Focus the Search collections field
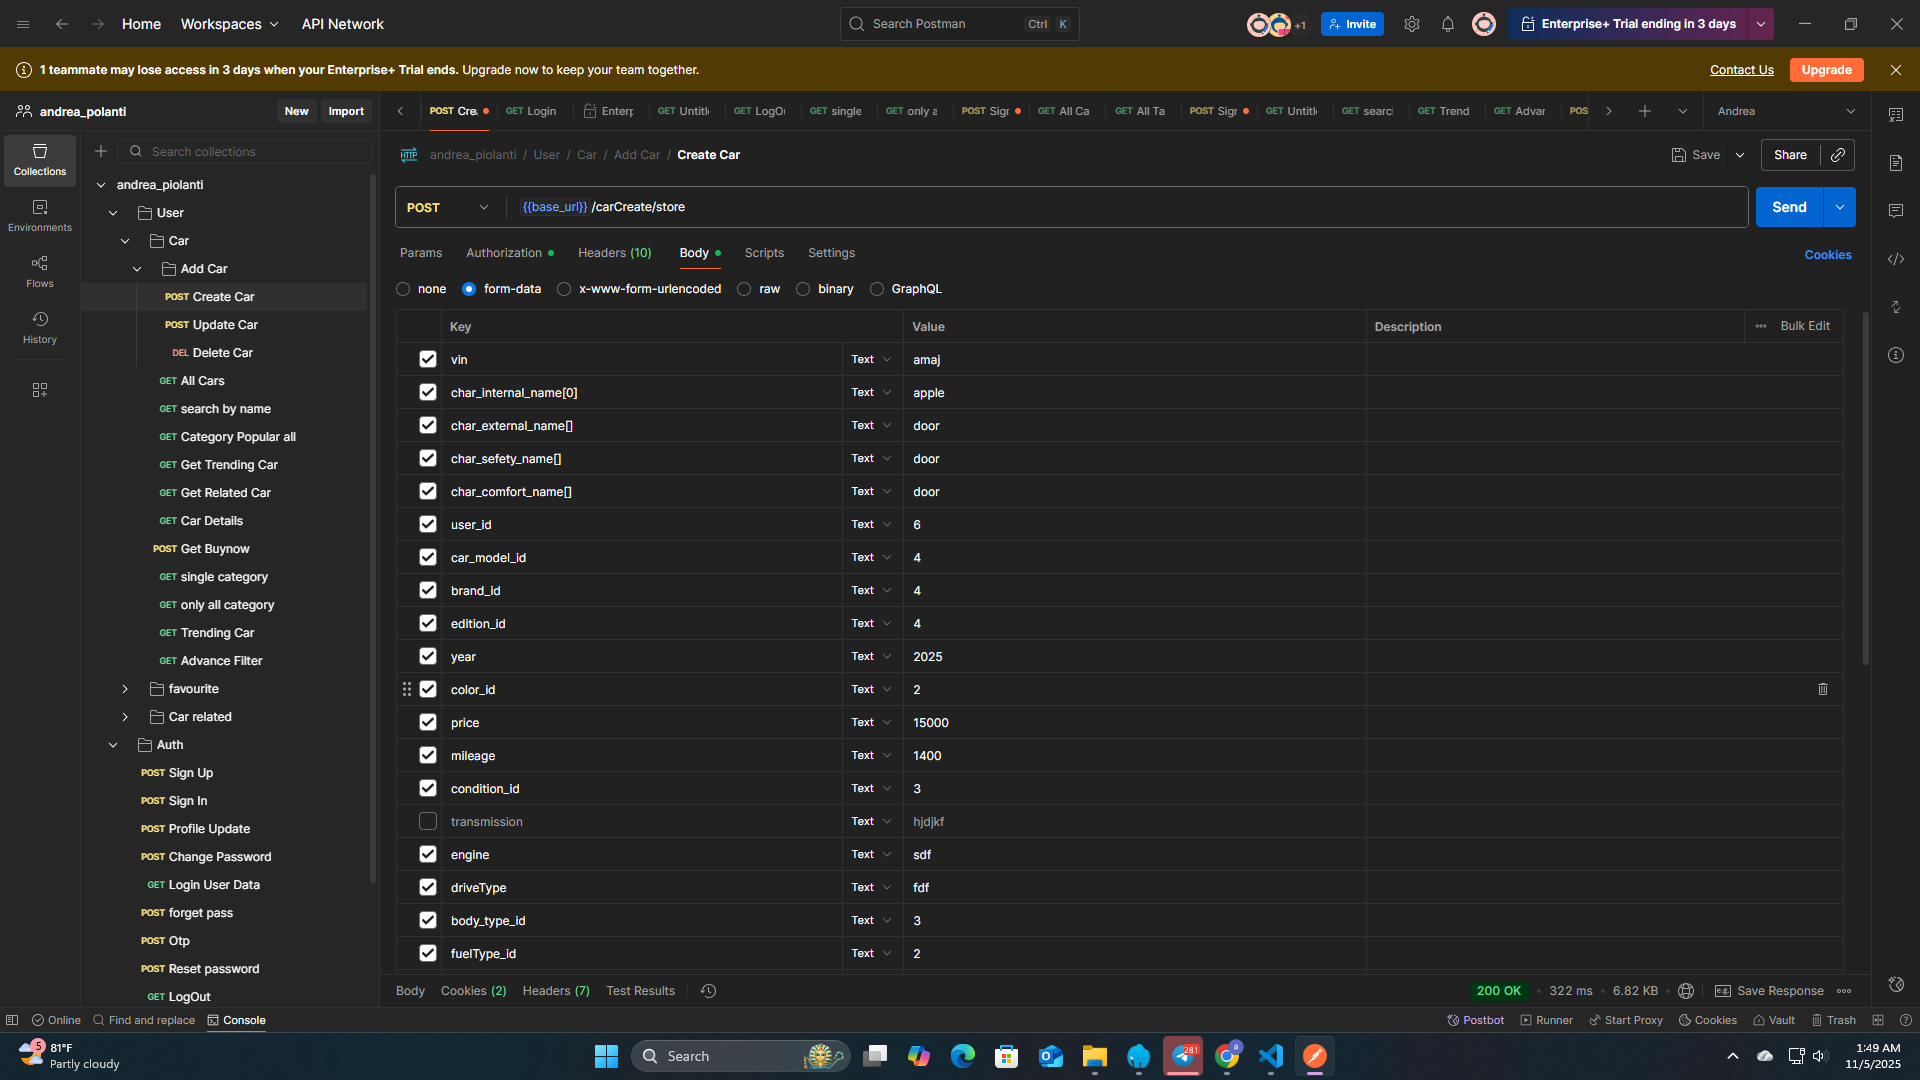1920x1080 pixels. click(x=246, y=151)
